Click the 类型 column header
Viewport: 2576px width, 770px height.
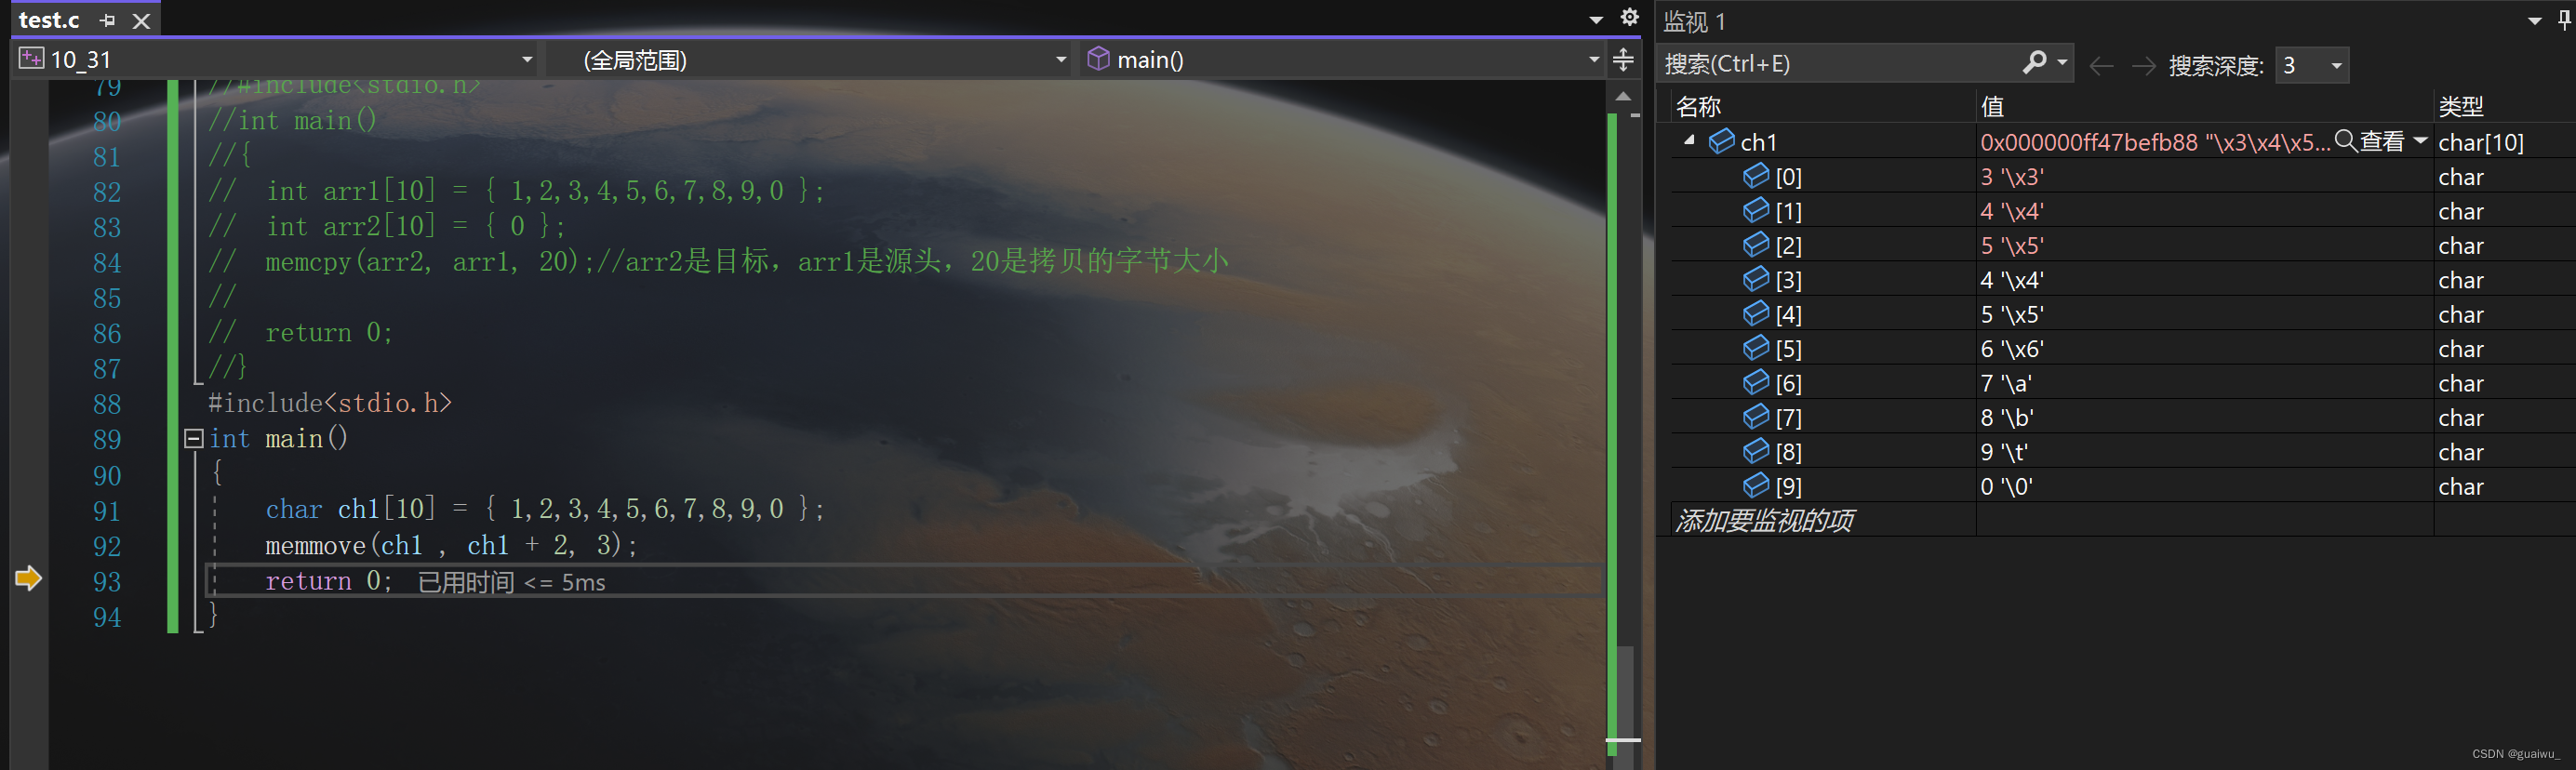(x=2461, y=106)
